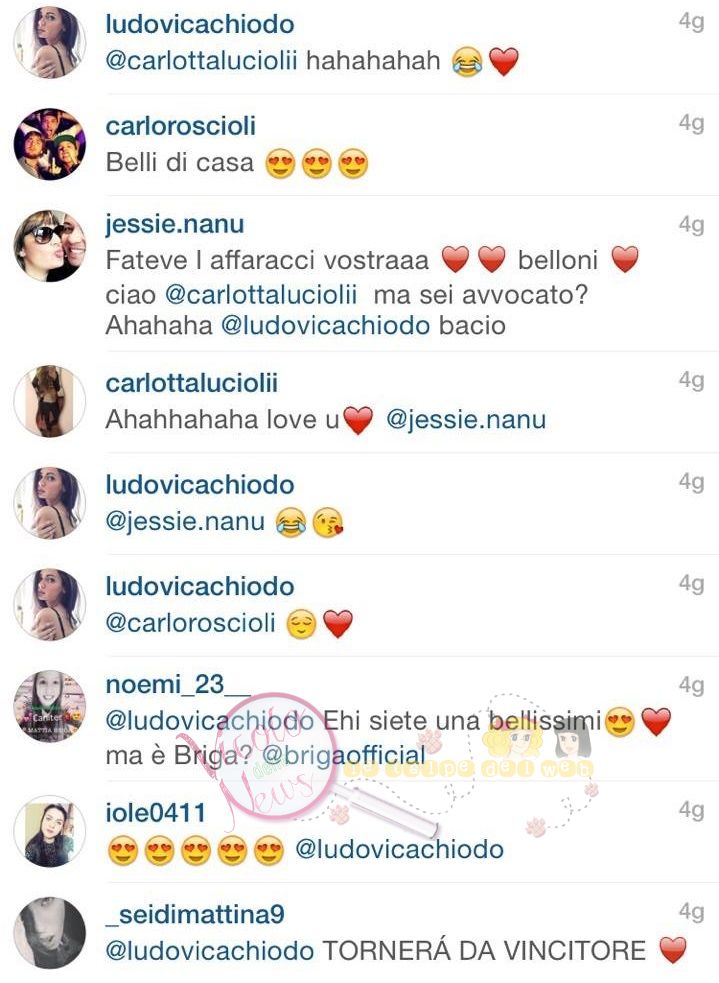Open the iole0411 username

(x=155, y=813)
